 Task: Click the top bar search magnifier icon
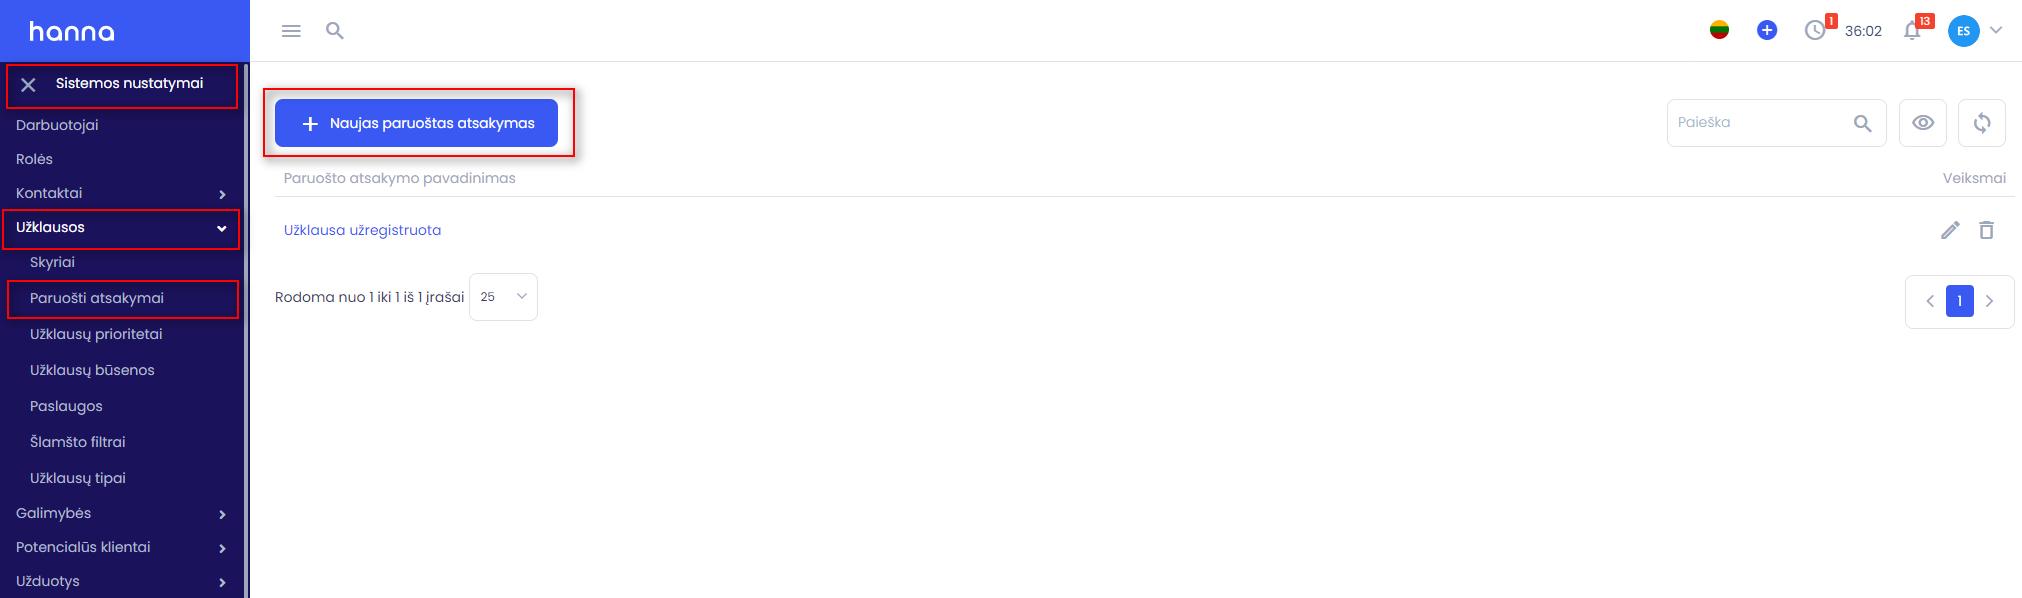[x=335, y=31]
